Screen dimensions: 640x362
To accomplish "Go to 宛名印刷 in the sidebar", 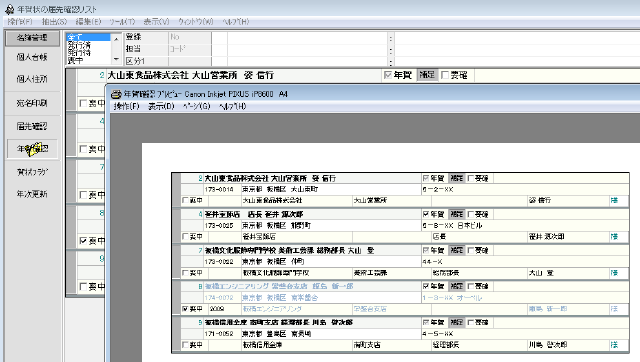I will 32,103.
